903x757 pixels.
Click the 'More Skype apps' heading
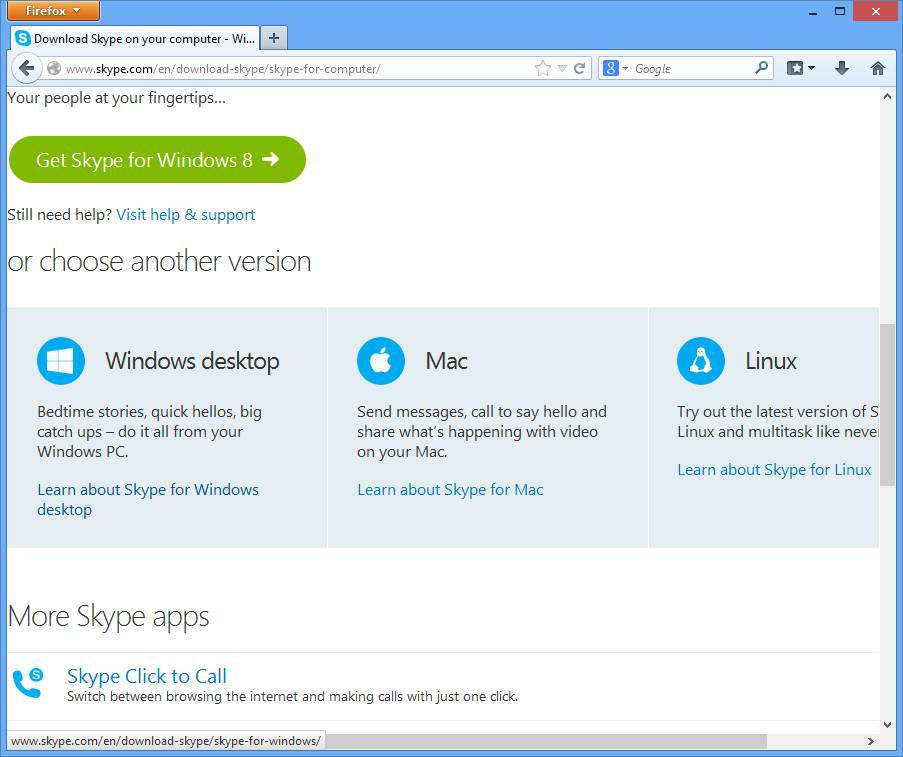(x=109, y=616)
